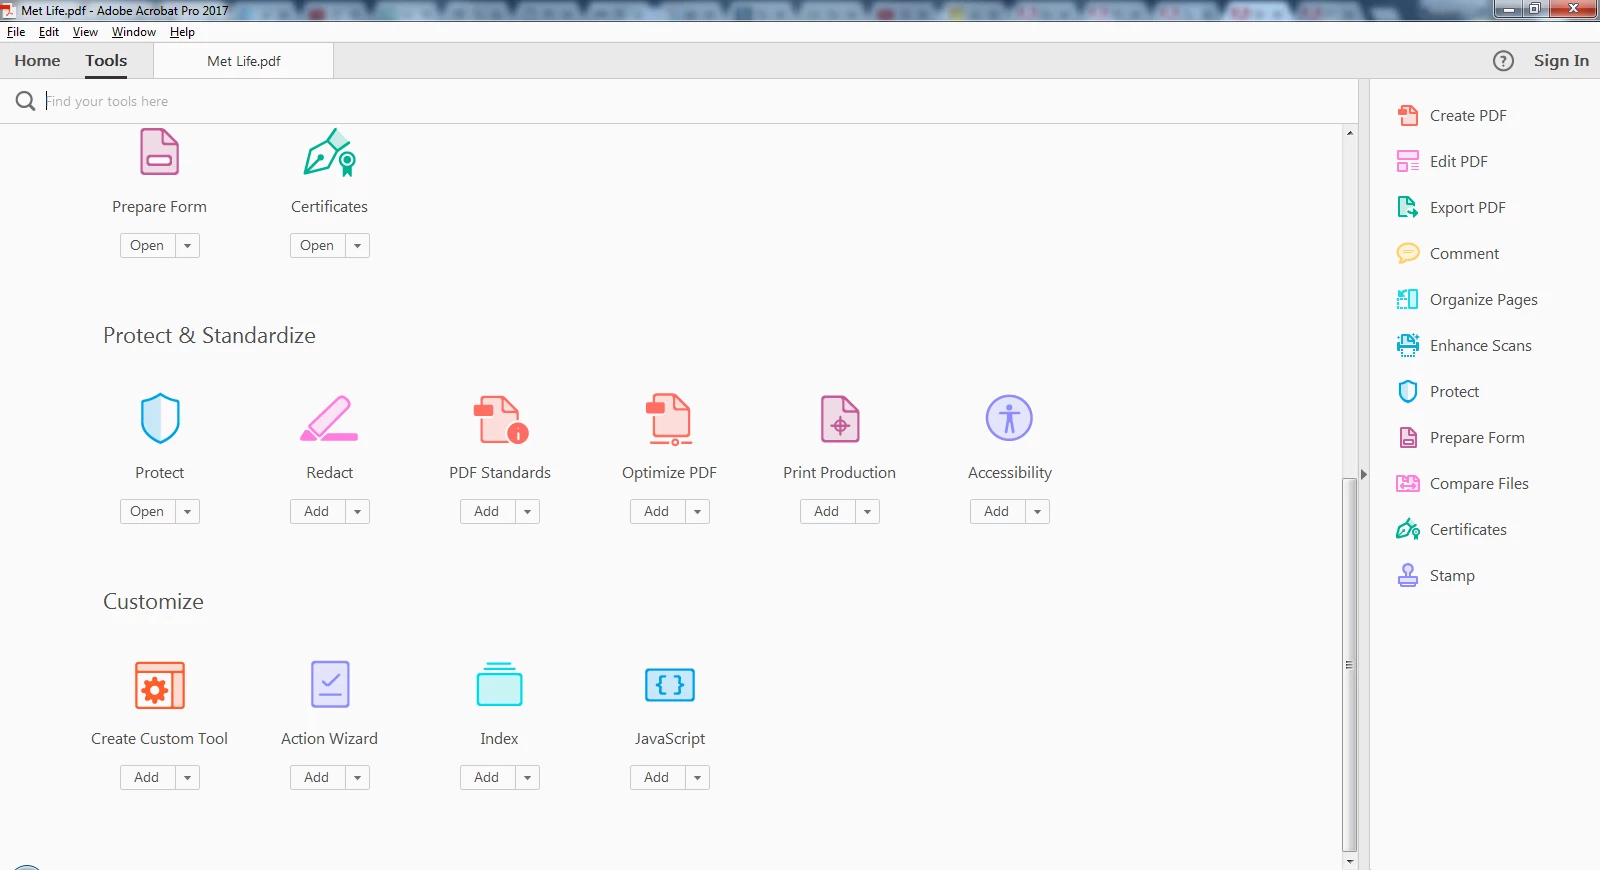Open the Window menu

(x=134, y=32)
